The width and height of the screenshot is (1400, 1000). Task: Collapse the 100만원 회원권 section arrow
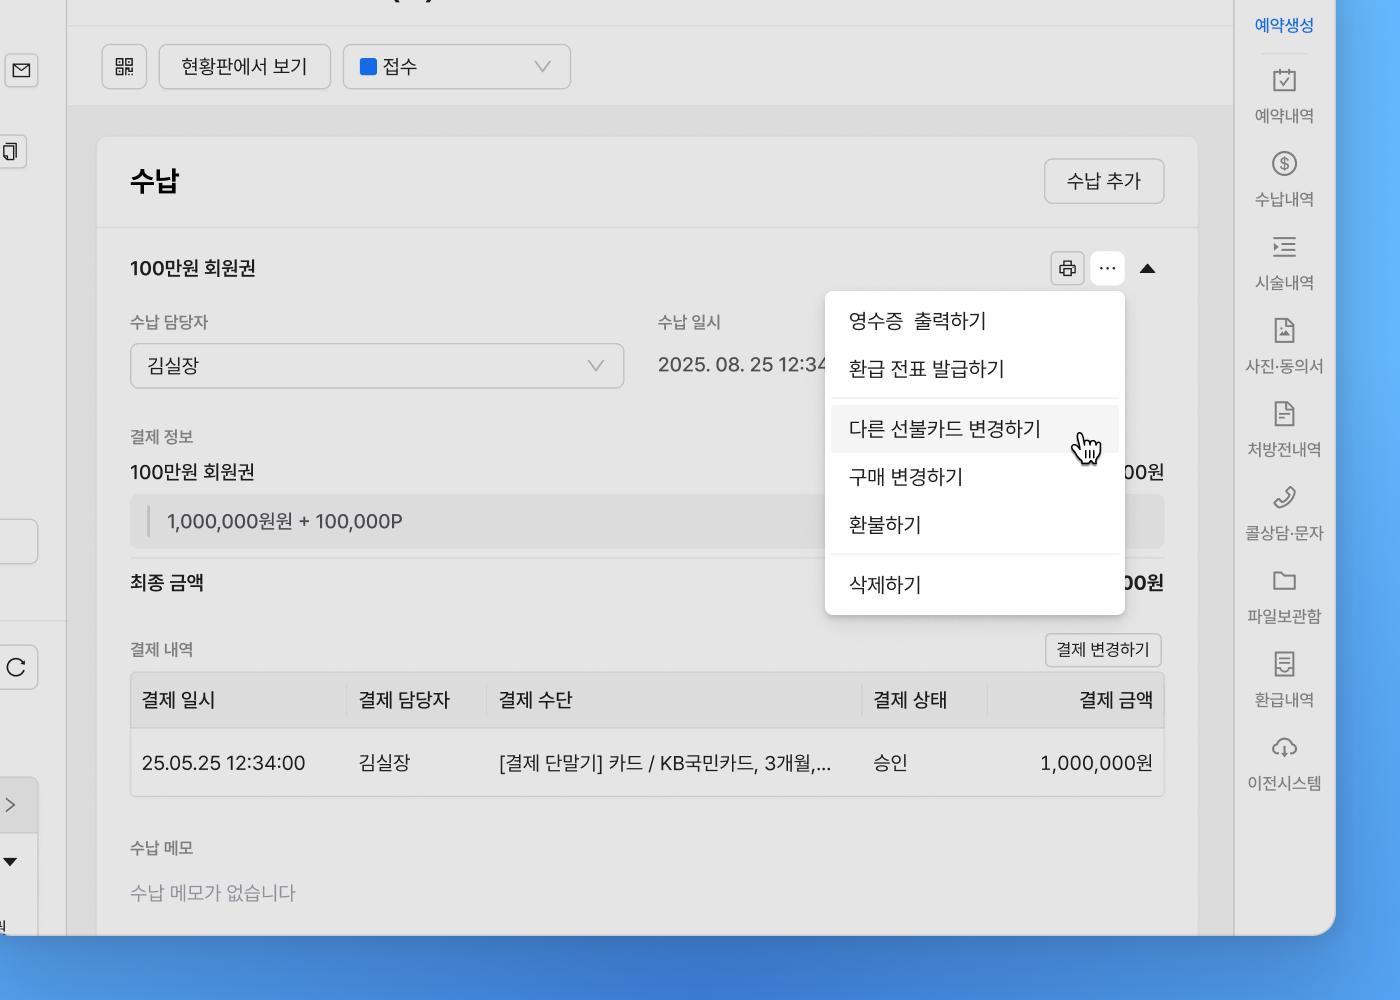pos(1147,268)
